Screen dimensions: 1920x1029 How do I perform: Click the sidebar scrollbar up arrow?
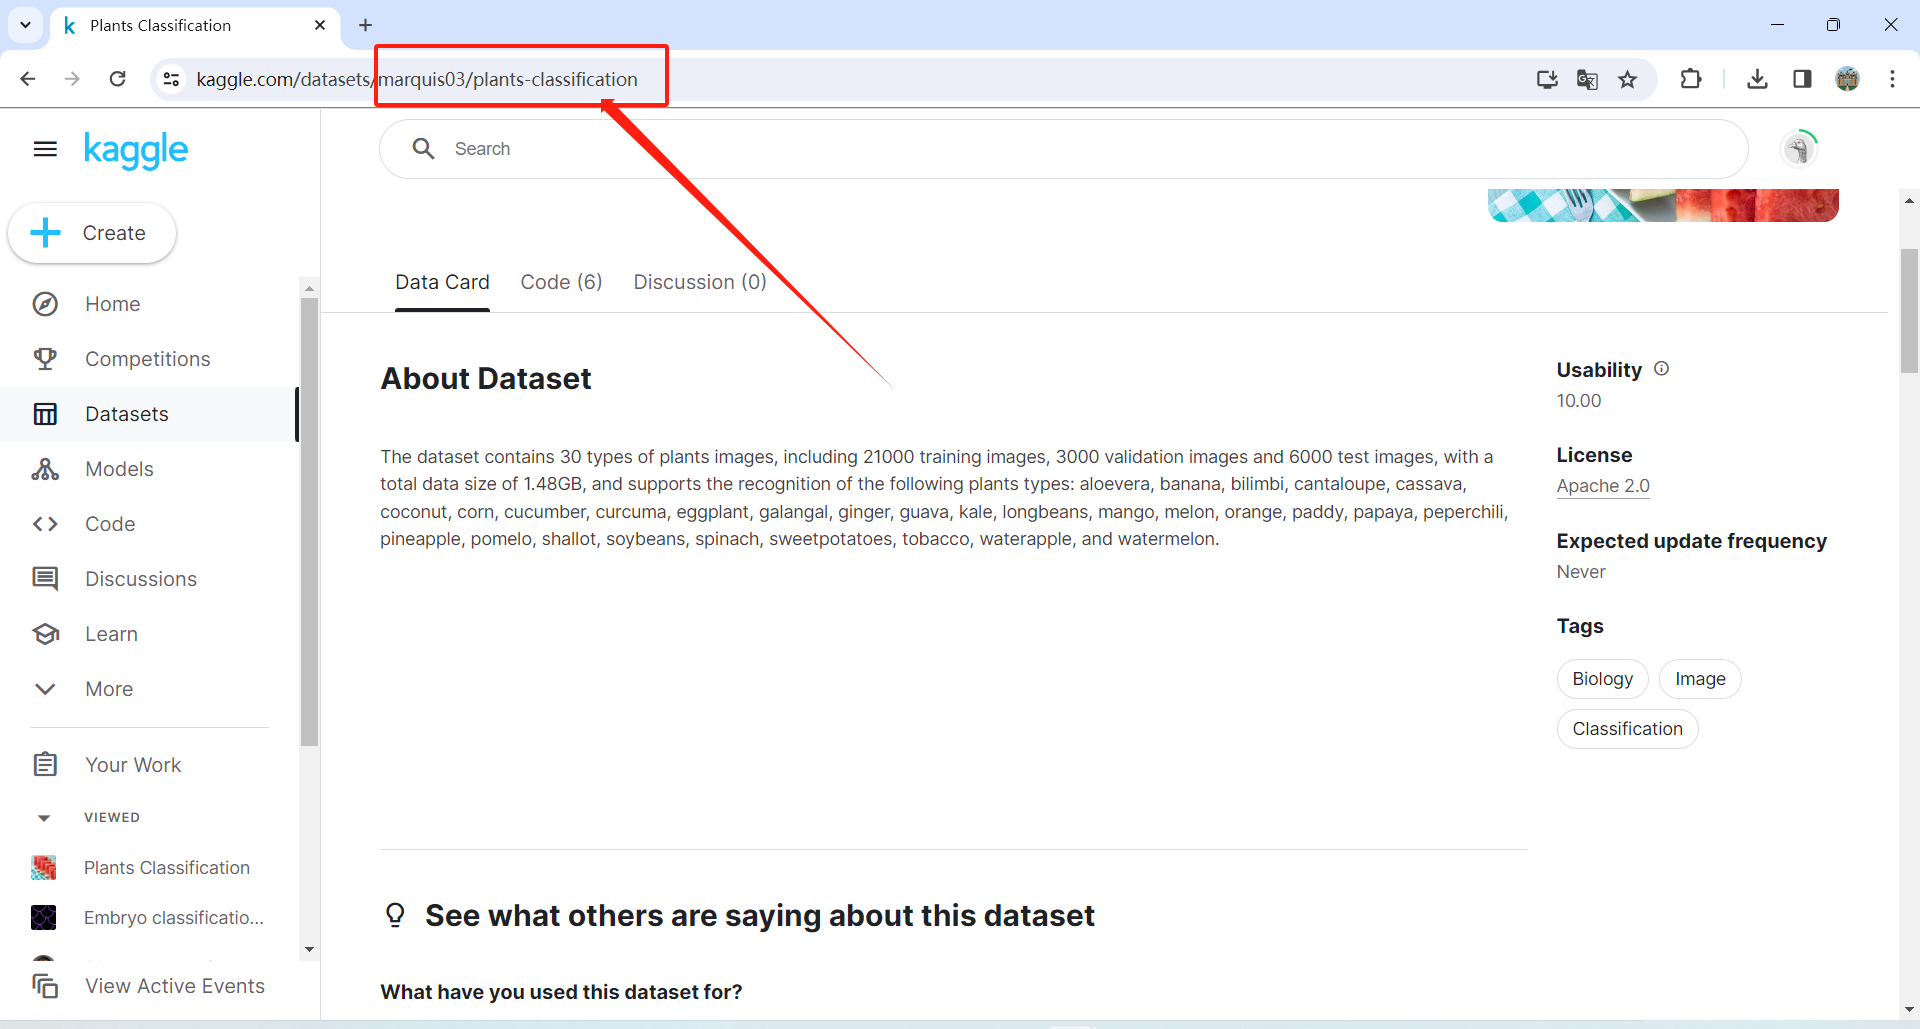pyautogui.click(x=309, y=288)
